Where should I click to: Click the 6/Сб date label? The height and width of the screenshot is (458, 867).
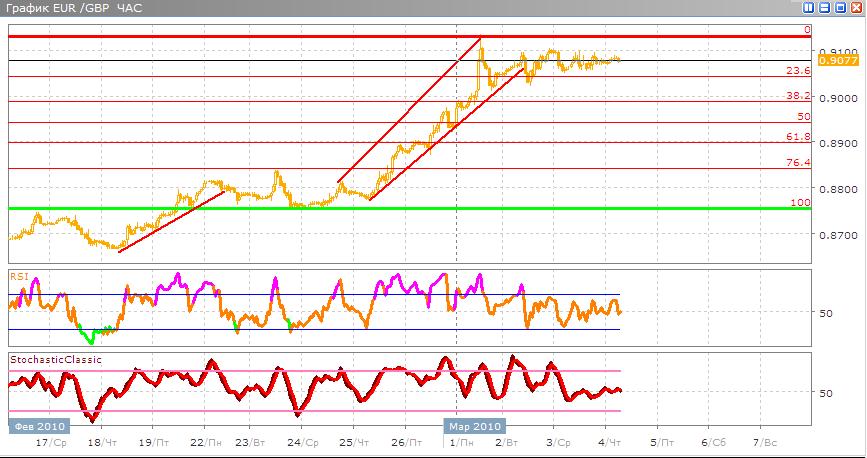pos(713,443)
